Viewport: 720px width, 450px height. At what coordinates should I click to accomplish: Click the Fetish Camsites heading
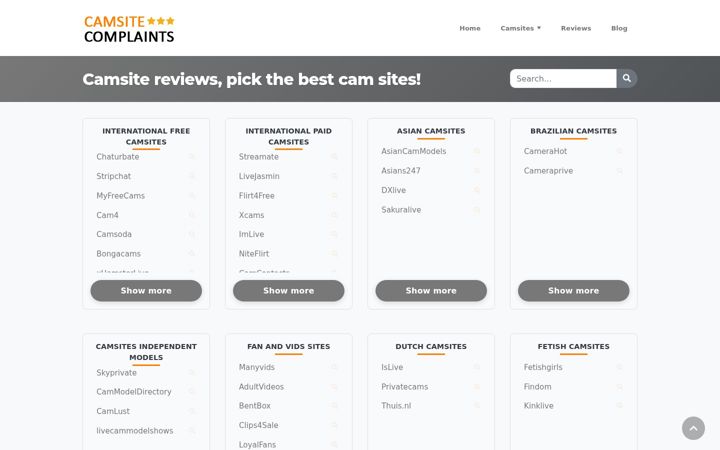coord(574,346)
